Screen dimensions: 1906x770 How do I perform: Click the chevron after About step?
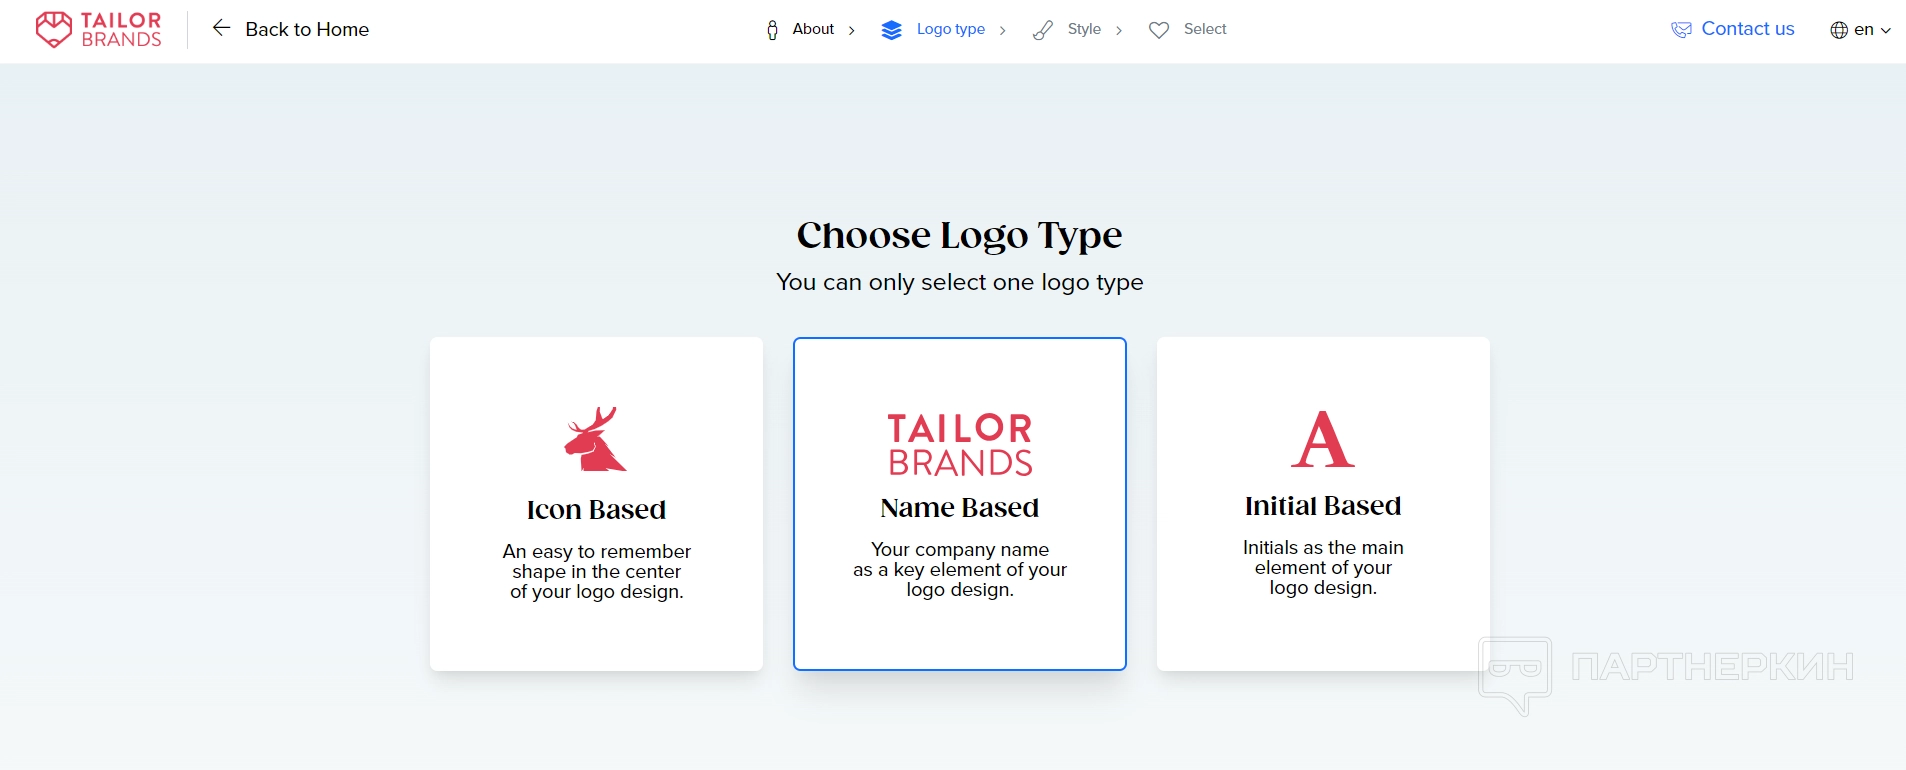(852, 30)
